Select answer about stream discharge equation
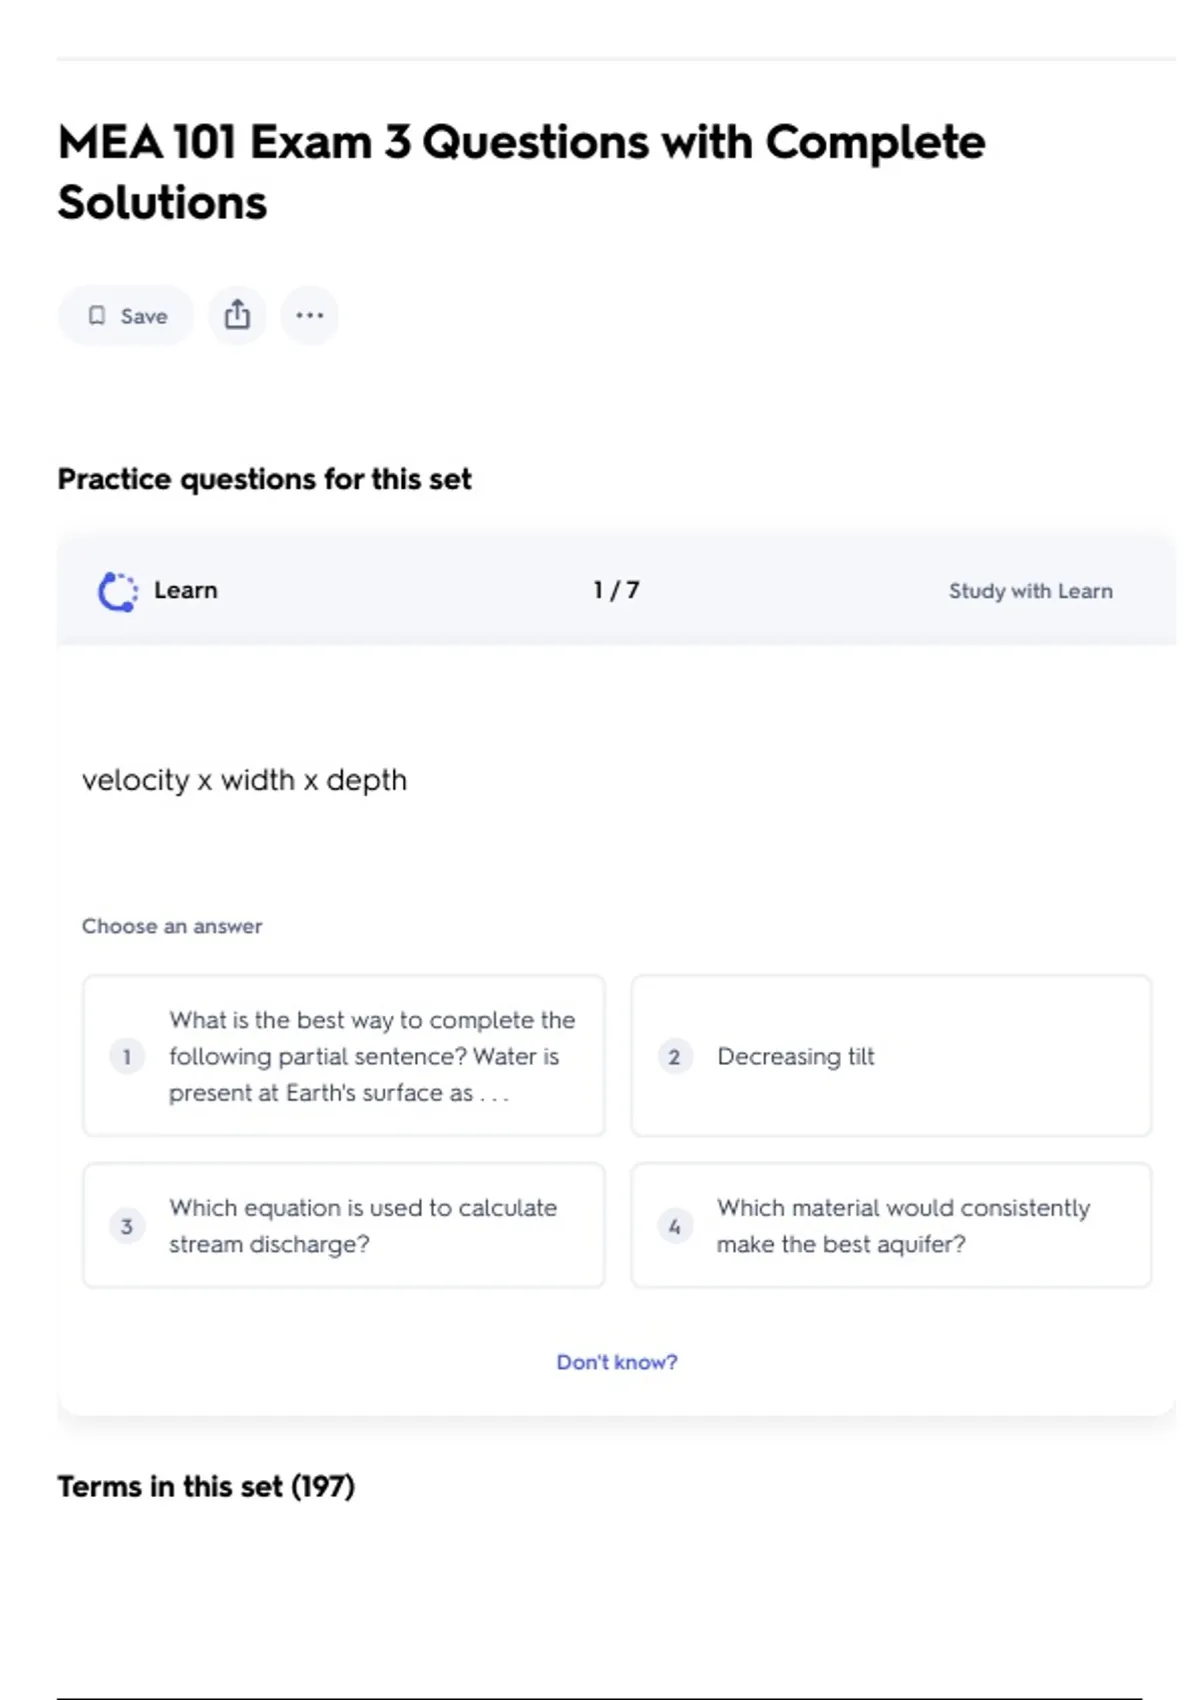Image resolution: width=1200 pixels, height=1700 pixels. coord(344,1226)
